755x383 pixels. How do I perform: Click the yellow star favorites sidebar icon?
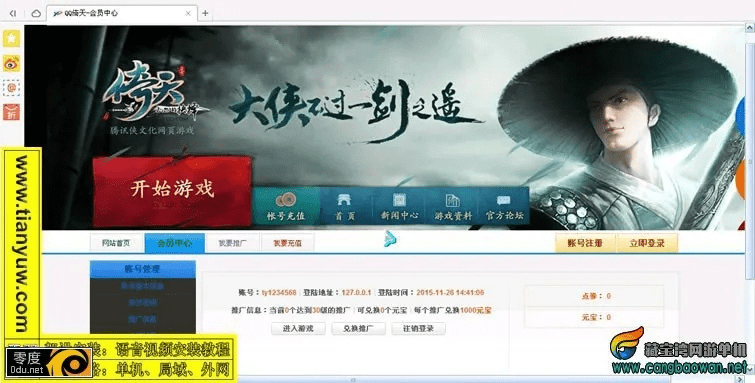pyautogui.click(x=12, y=38)
